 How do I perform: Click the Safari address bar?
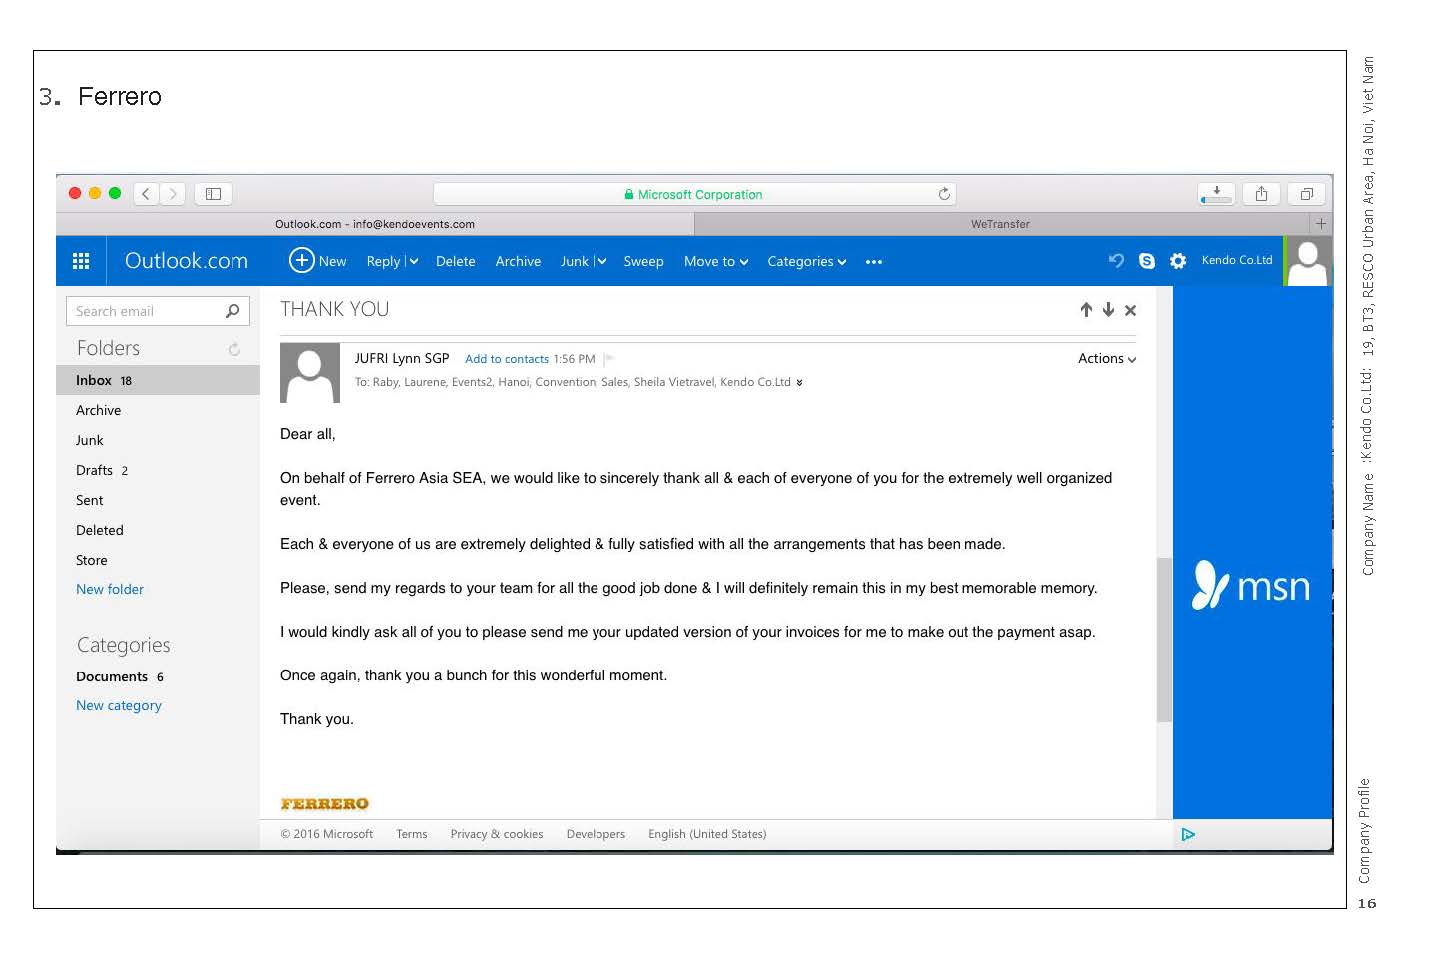(x=694, y=194)
